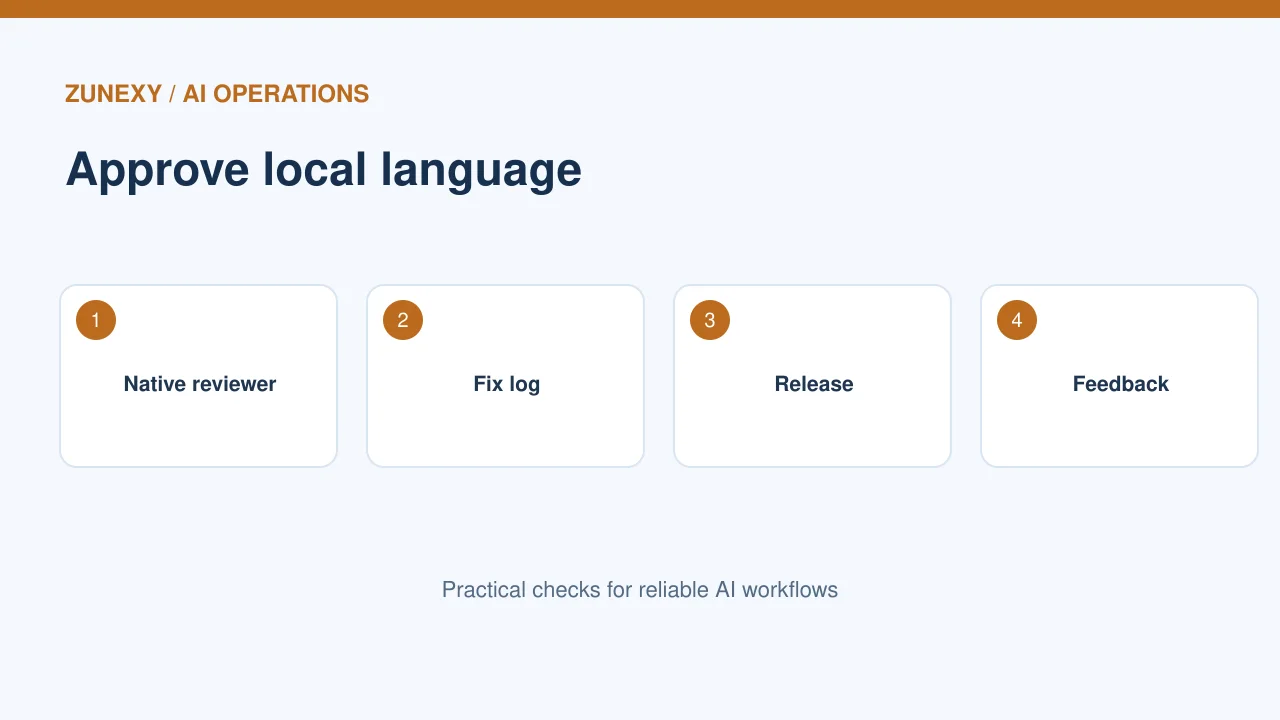The image size is (1280, 720).
Task: Select the Native reviewer card label
Action: [200, 384]
